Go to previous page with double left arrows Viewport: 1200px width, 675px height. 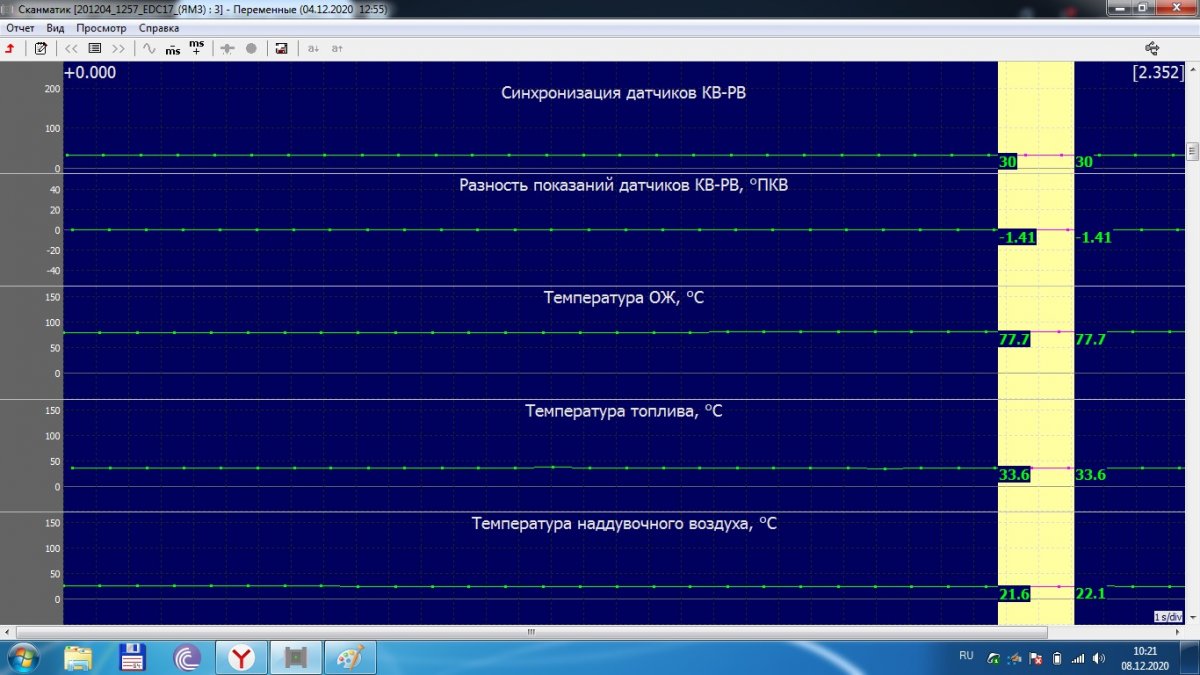coord(71,48)
